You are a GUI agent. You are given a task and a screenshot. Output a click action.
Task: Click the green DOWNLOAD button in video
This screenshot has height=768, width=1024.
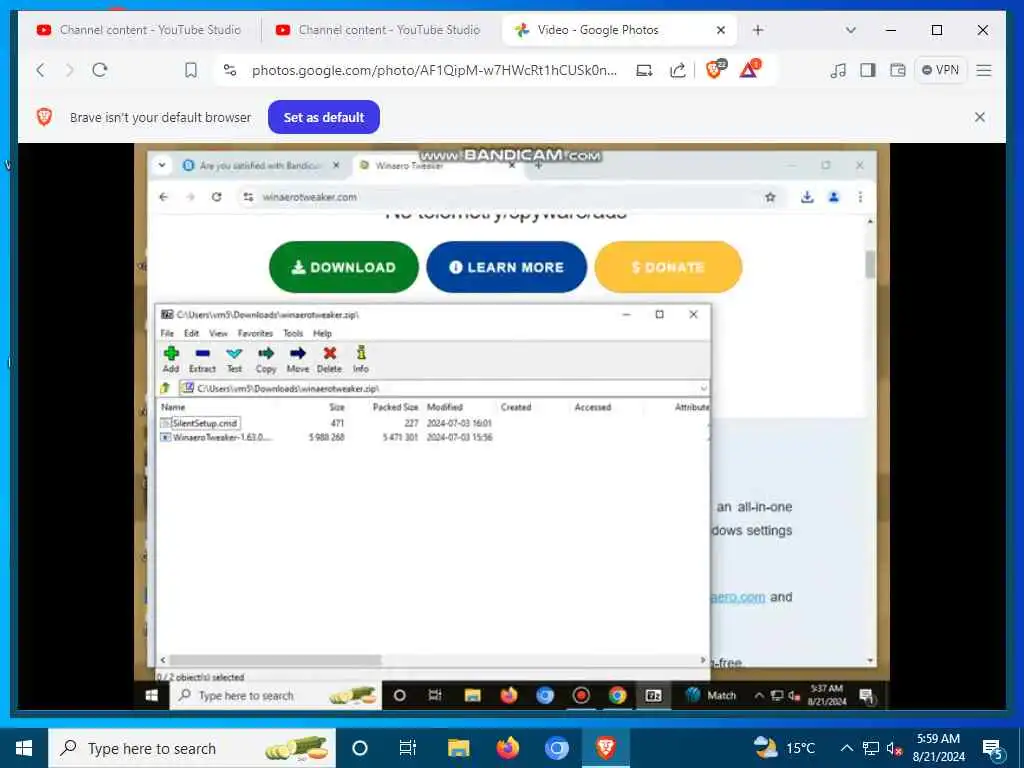click(344, 267)
